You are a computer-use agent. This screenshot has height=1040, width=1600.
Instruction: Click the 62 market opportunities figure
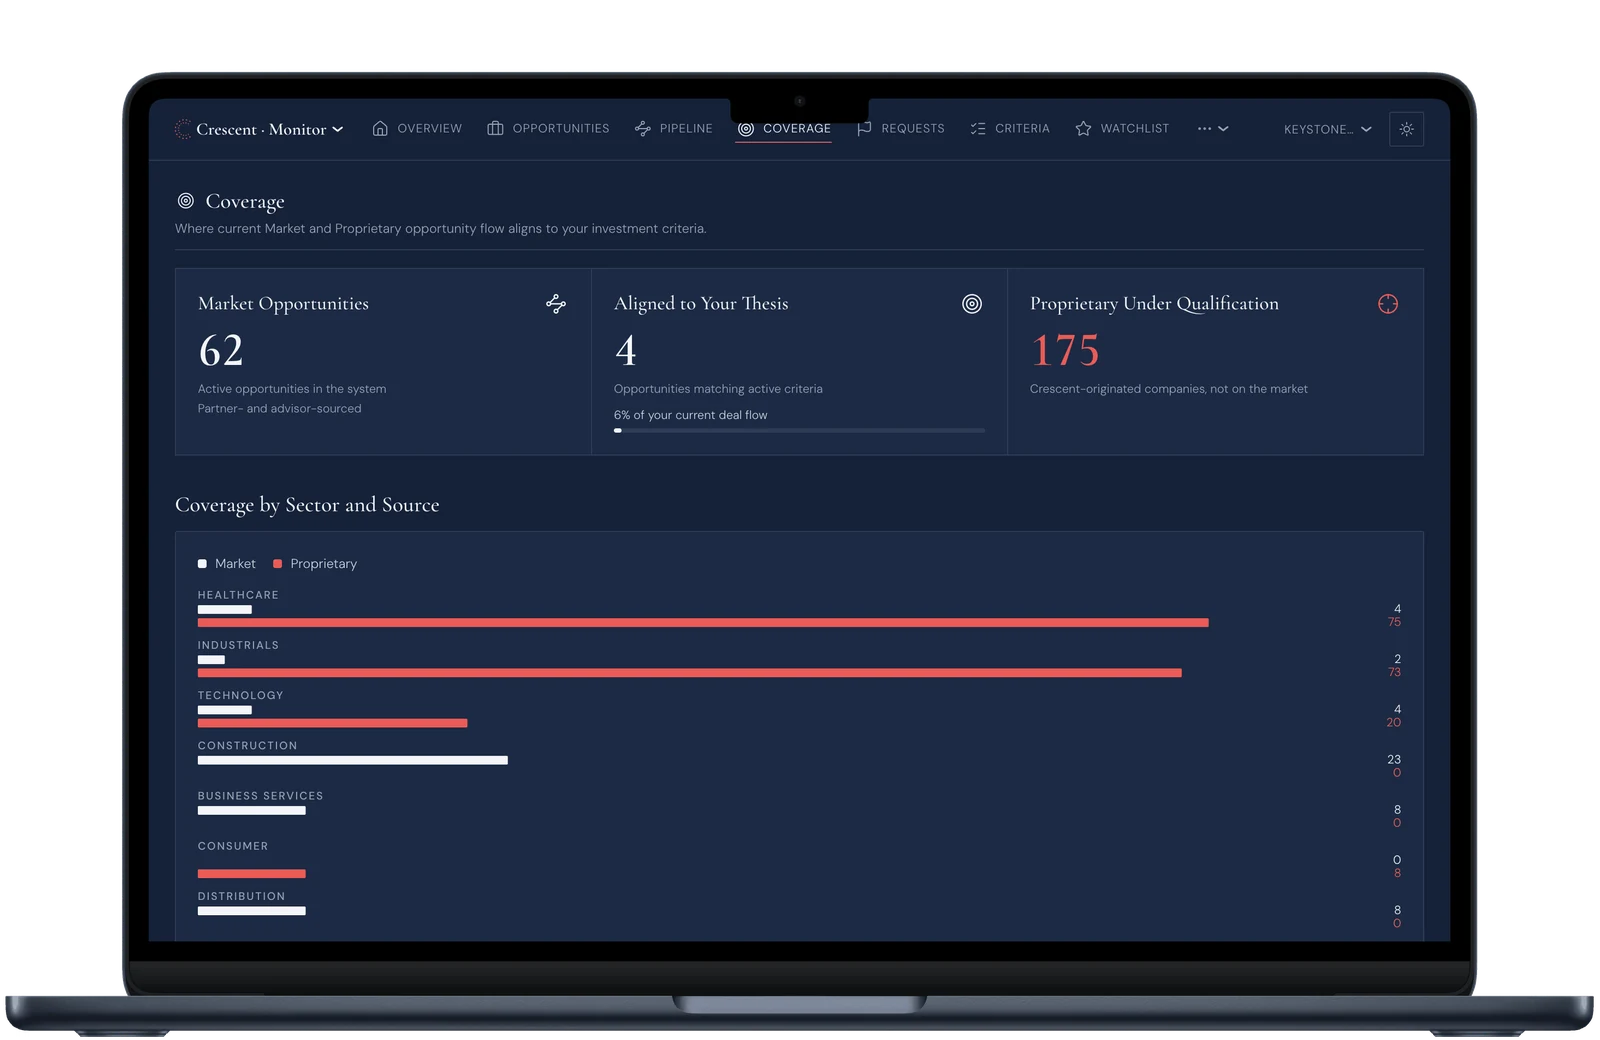pyautogui.click(x=221, y=351)
